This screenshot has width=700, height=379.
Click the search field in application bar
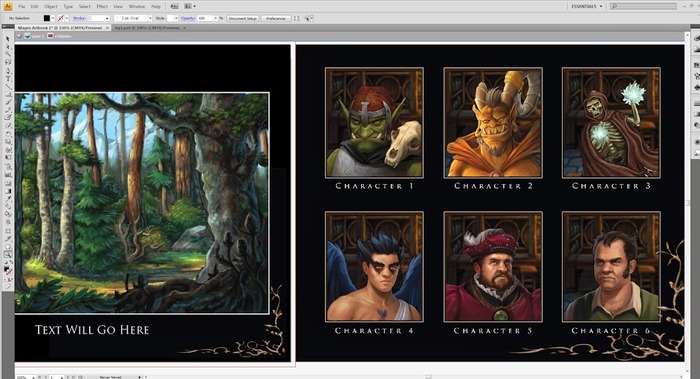643,6
